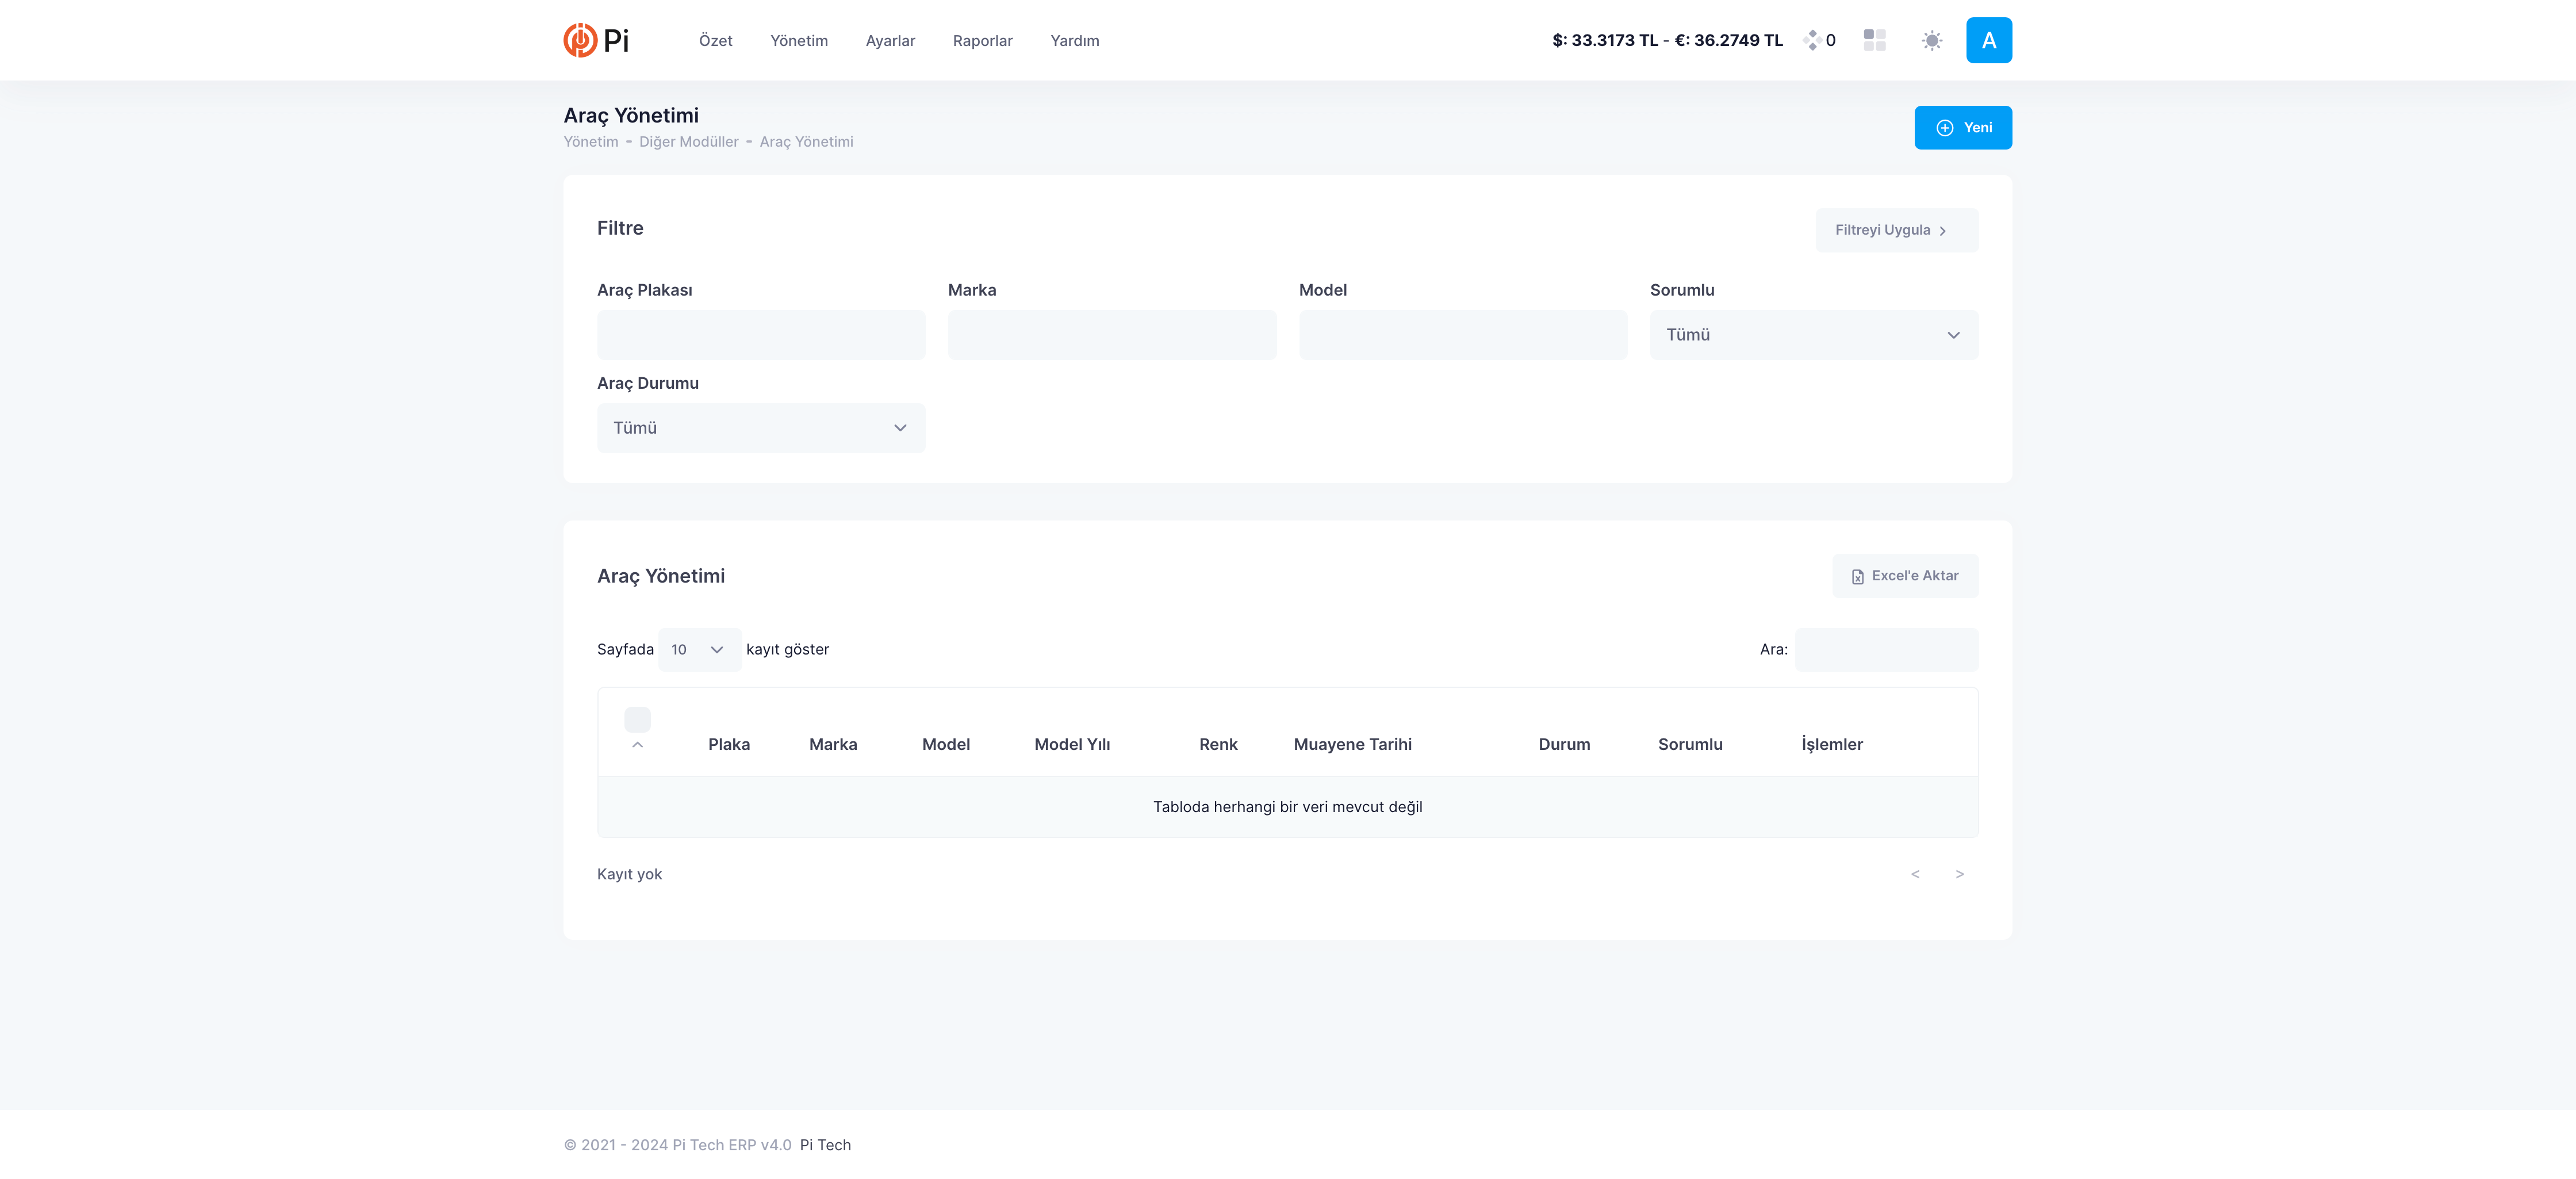Export table with Excel'e Aktar
Screen dimensions: 2576x1179
pos(1904,576)
